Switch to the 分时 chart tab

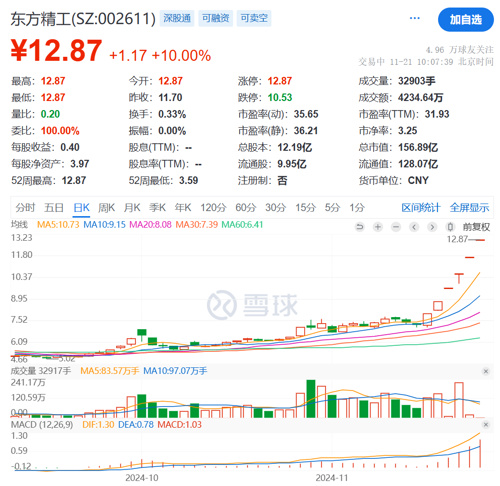25,208
